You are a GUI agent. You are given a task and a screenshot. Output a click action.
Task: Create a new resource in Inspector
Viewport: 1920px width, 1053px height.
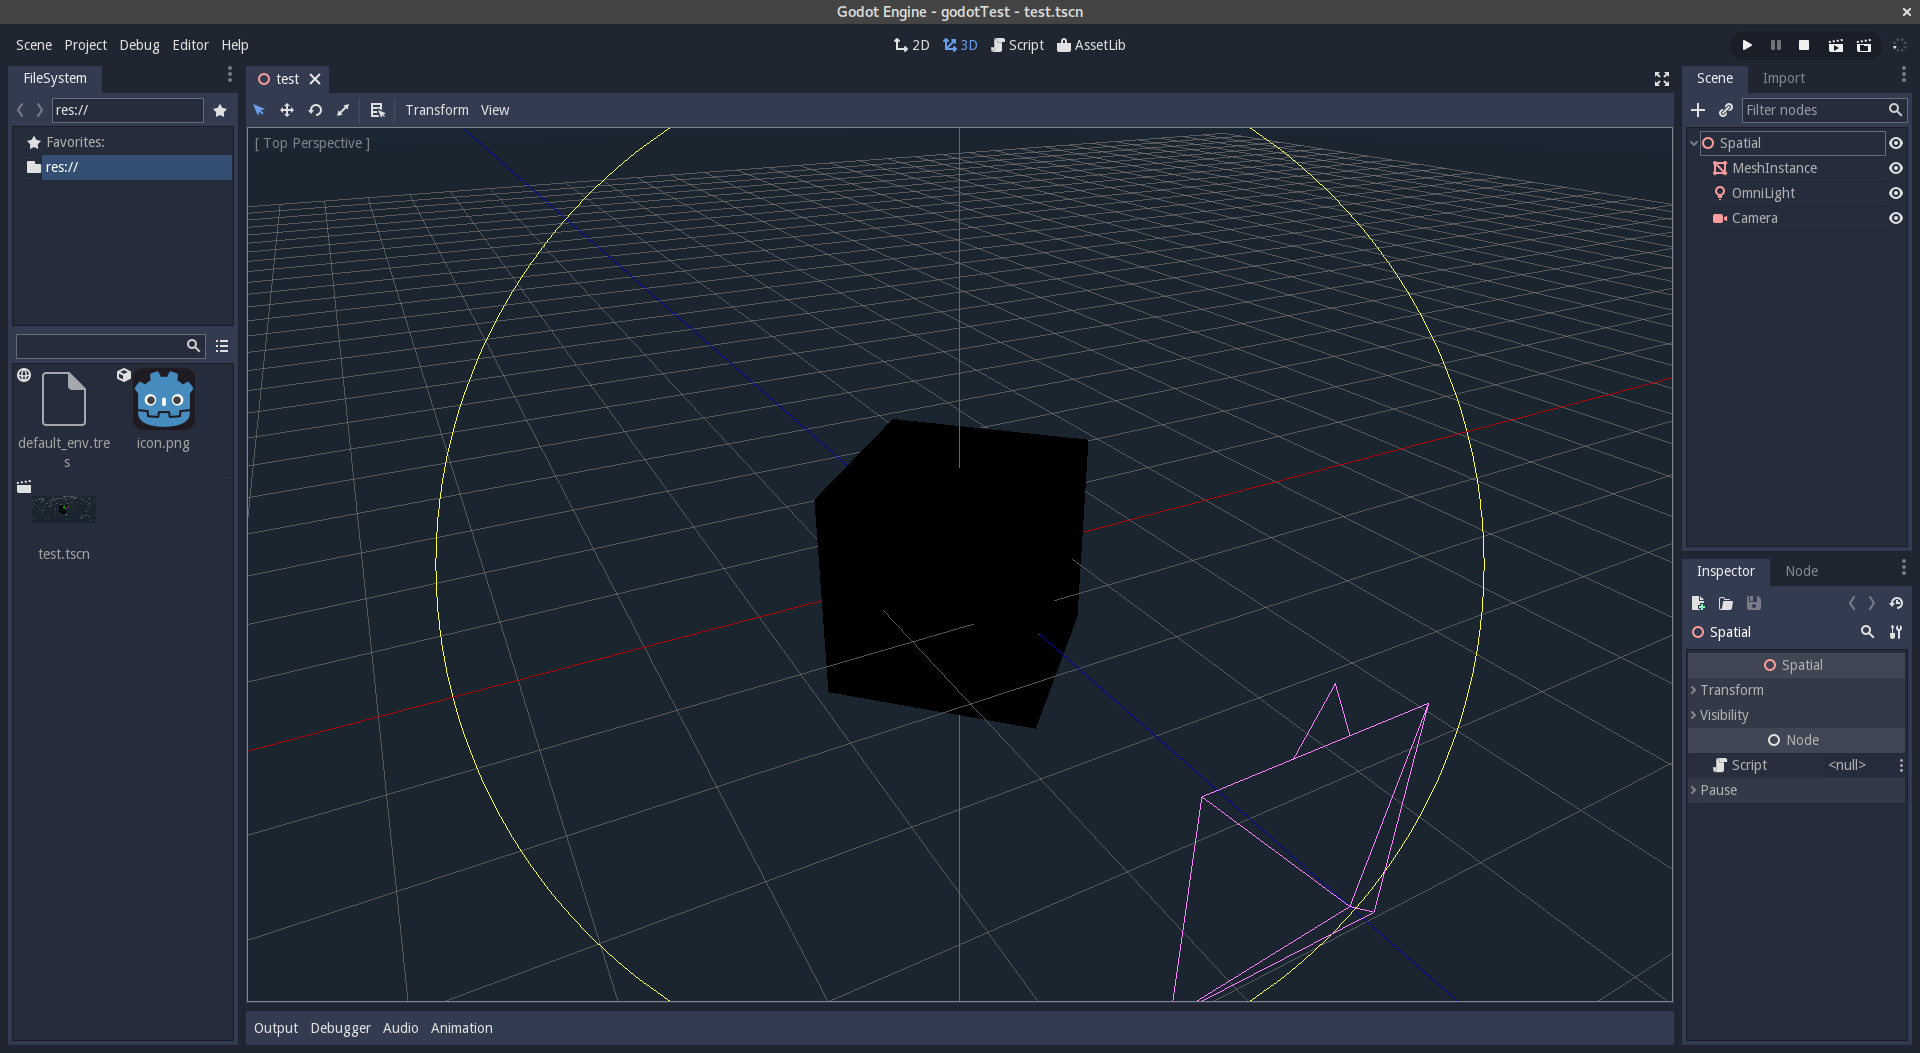pyautogui.click(x=1698, y=603)
